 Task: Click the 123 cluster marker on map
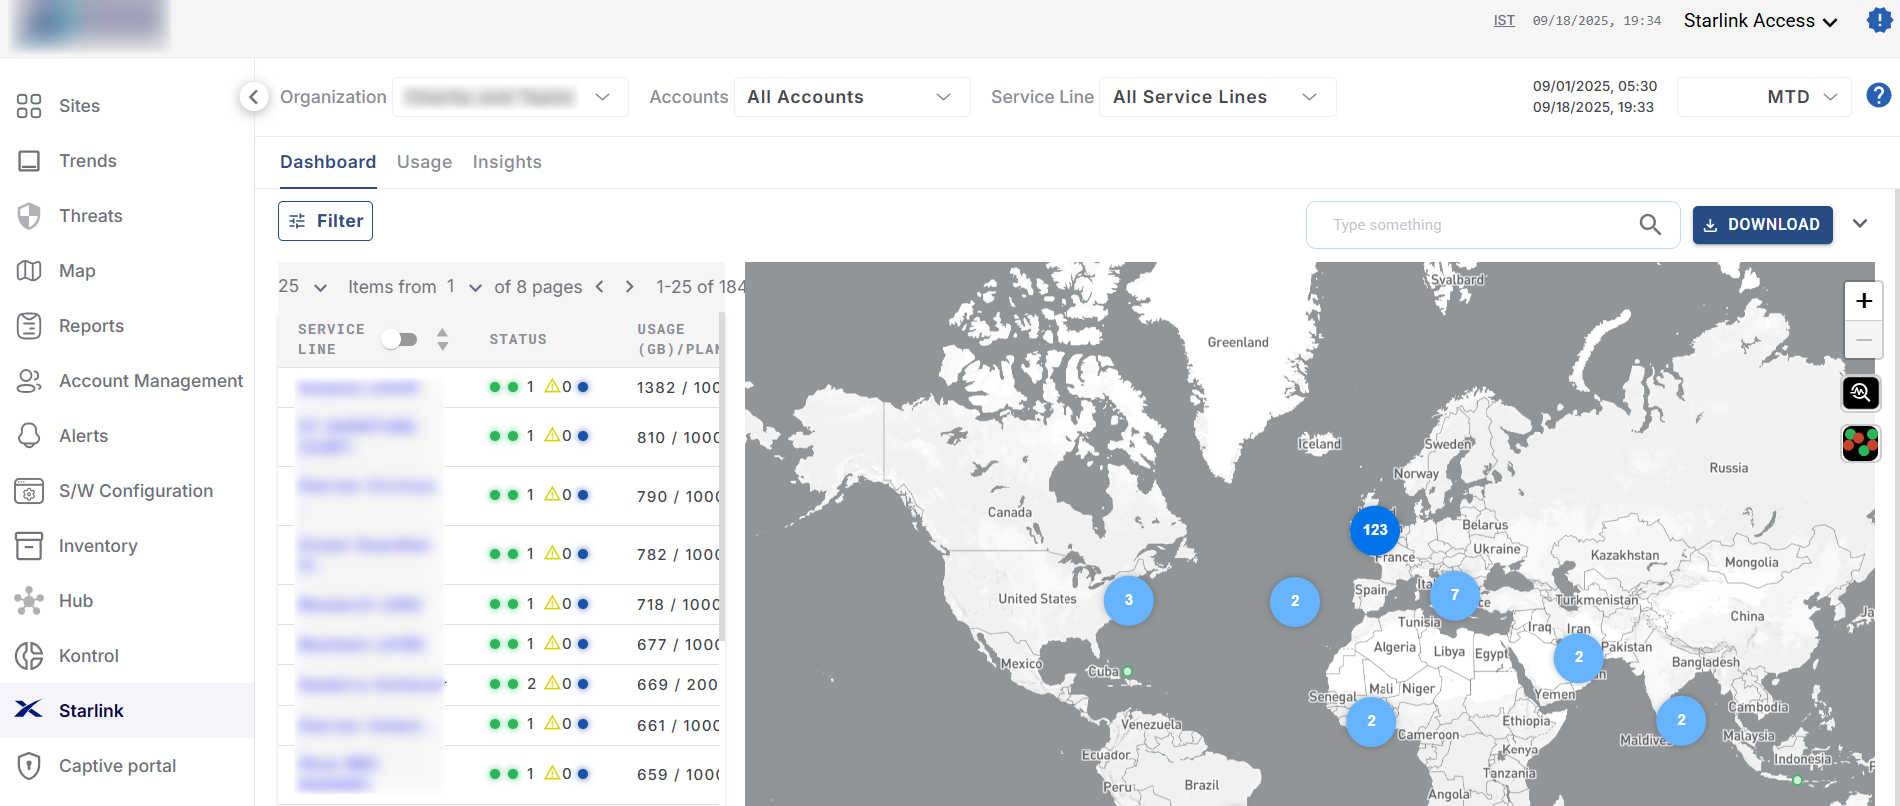point(1374,530)
